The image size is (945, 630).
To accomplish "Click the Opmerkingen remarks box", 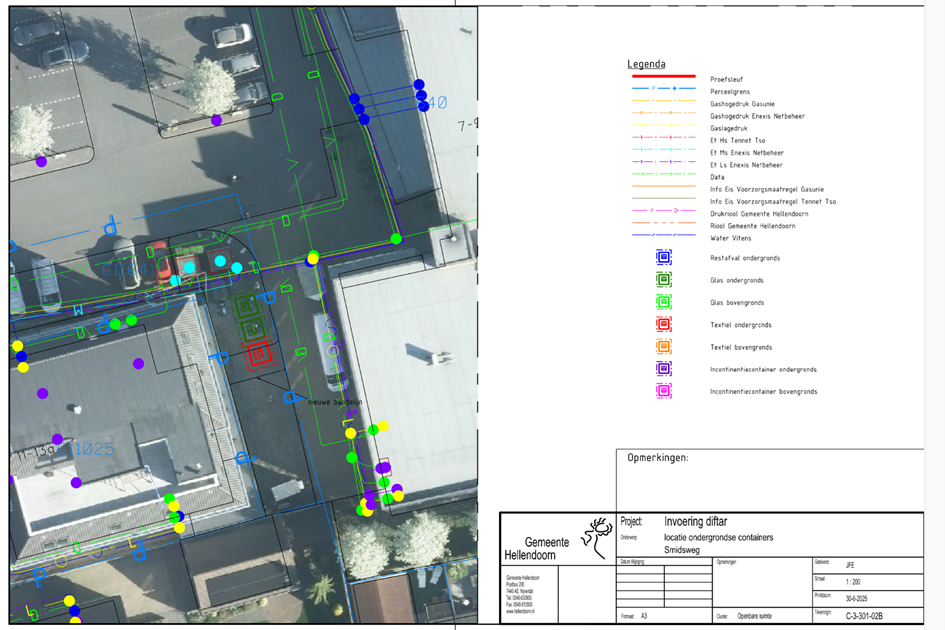I will click(770, 480).
